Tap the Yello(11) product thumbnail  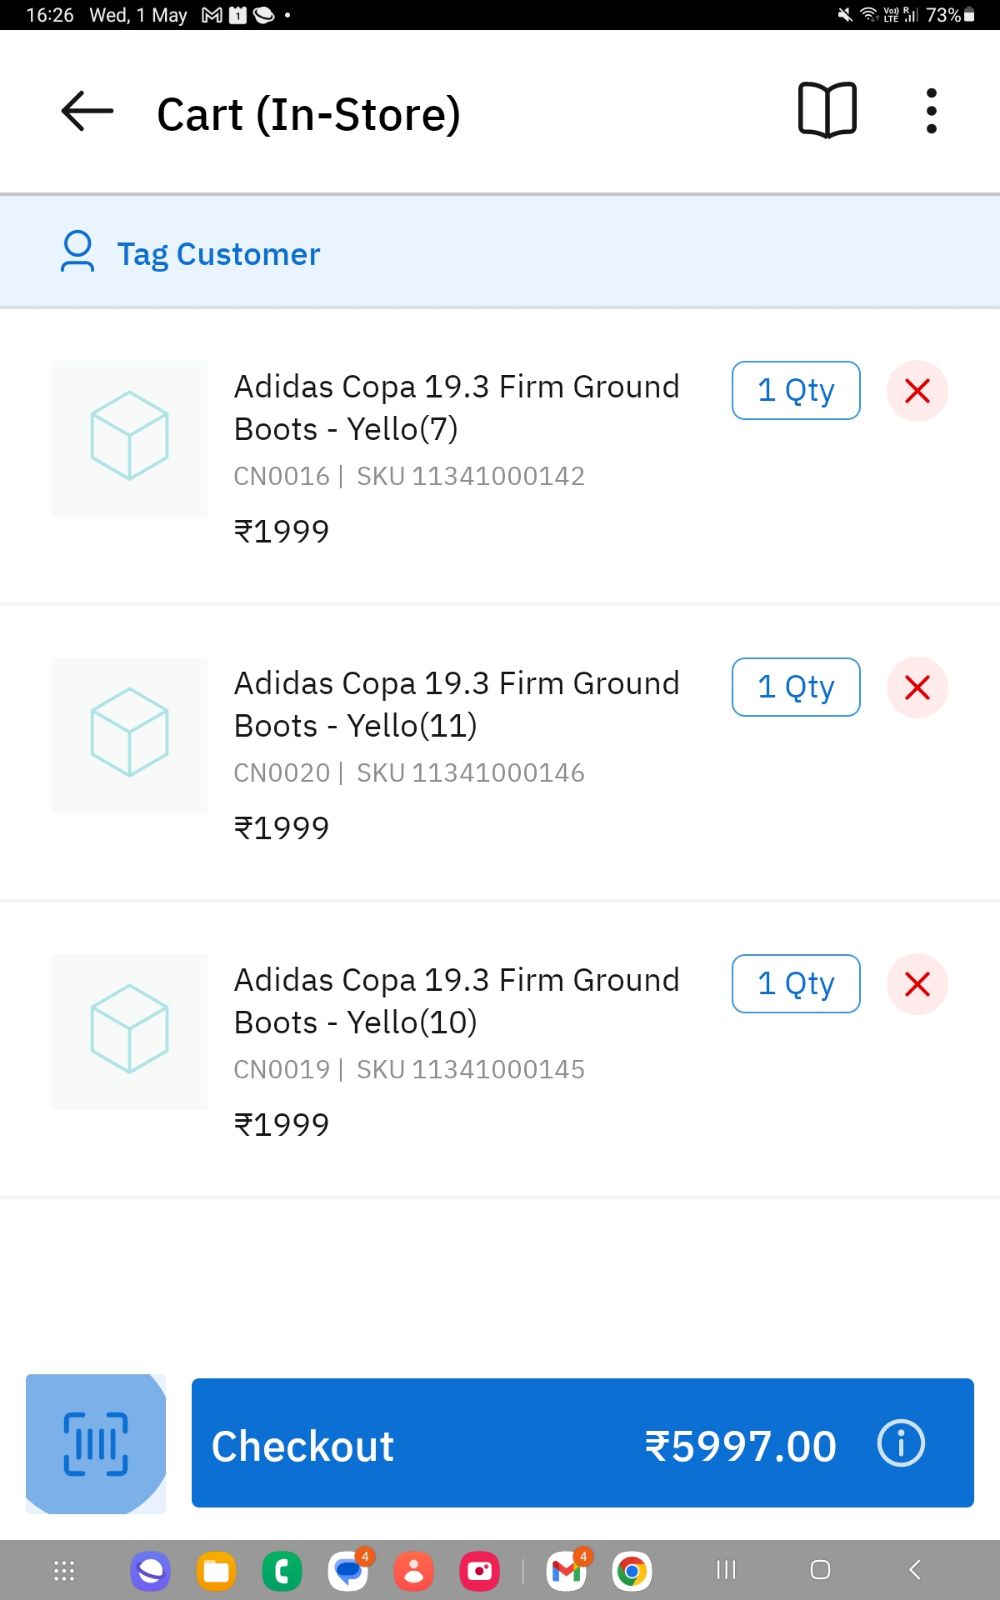tap(130, 735)
